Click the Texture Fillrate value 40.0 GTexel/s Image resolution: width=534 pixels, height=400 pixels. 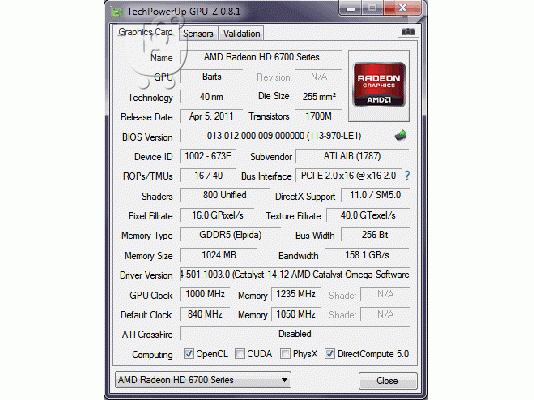pos(368,215)
